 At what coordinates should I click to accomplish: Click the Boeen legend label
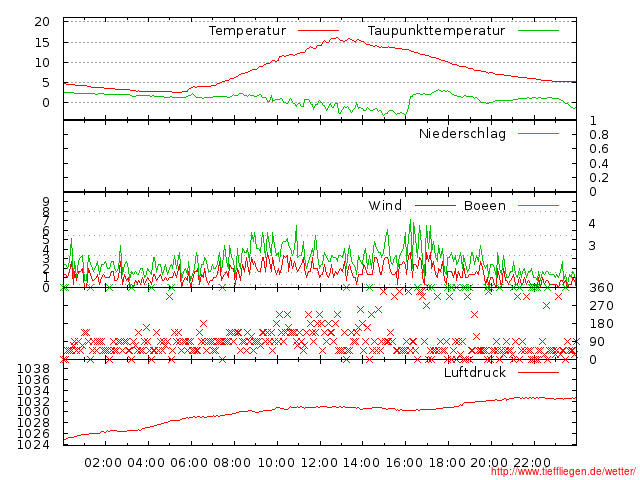tap(485, 205)
